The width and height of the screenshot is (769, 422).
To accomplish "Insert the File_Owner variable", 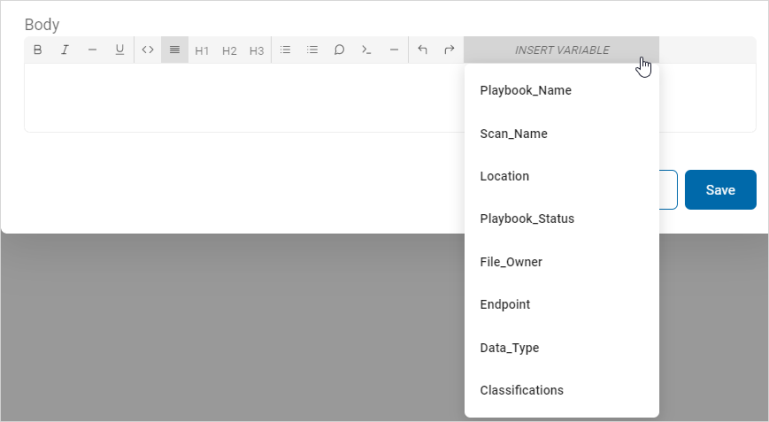I will (510, 262).
